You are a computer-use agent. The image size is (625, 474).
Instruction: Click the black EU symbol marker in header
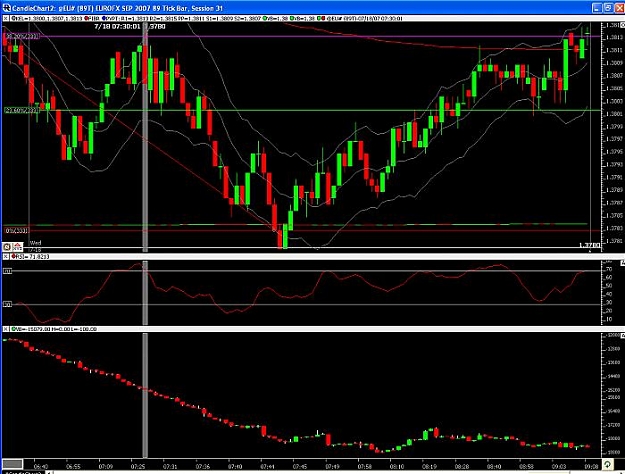coord(14,18)
